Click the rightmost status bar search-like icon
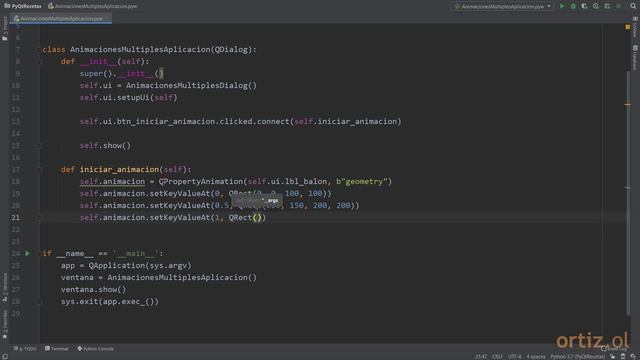The height and width of the screenshot is (360, 640). pos(633,356)
